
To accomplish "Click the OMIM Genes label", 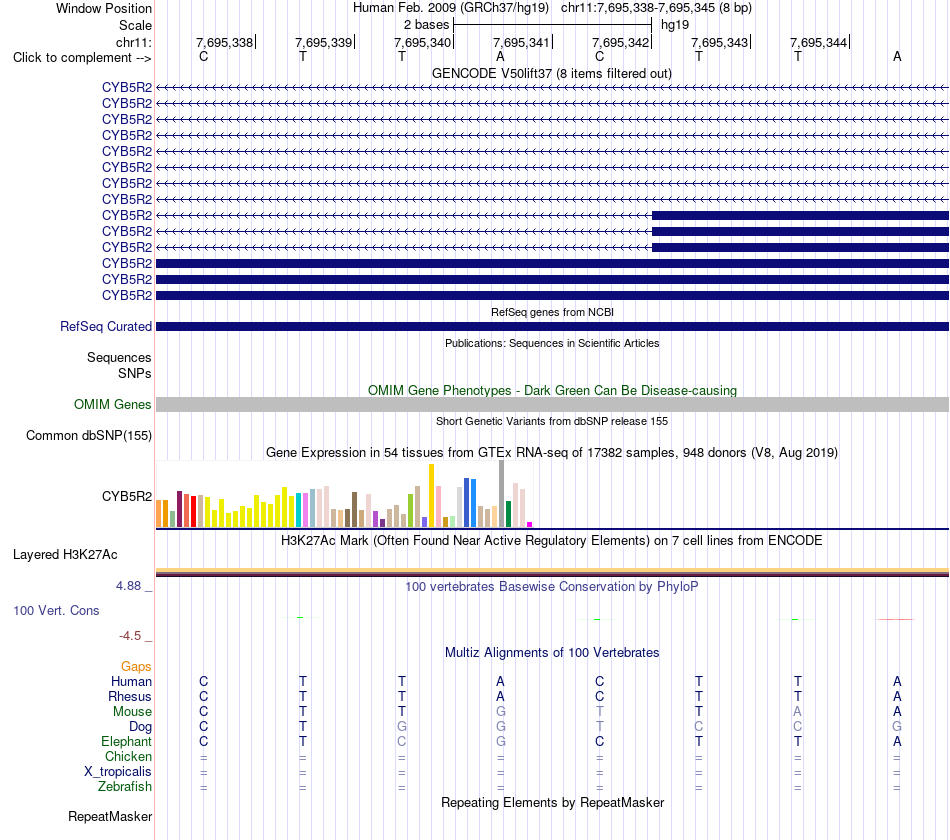I will click(x=112, y=404).
